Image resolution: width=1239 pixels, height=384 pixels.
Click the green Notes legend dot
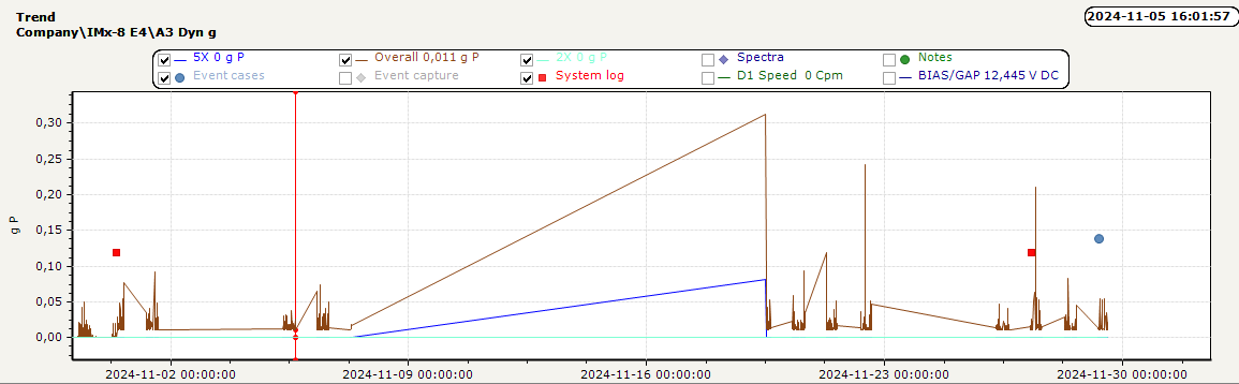pyautogui.click(x=905, y=59)
